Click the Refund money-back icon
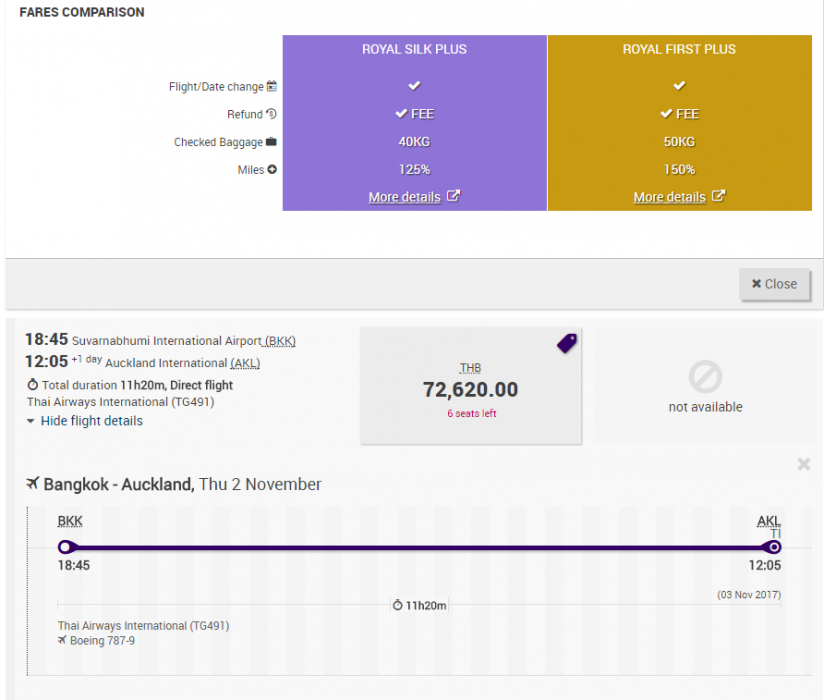824x700 pixels. [x=272, y=114]
